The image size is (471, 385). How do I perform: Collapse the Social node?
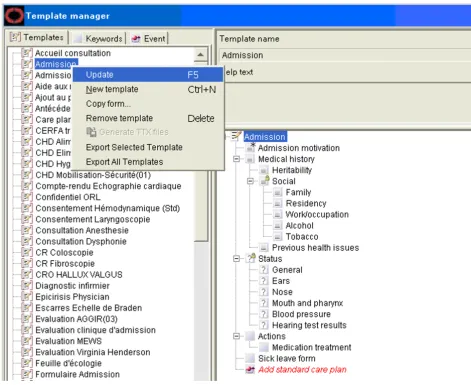[x=250, y=181]
